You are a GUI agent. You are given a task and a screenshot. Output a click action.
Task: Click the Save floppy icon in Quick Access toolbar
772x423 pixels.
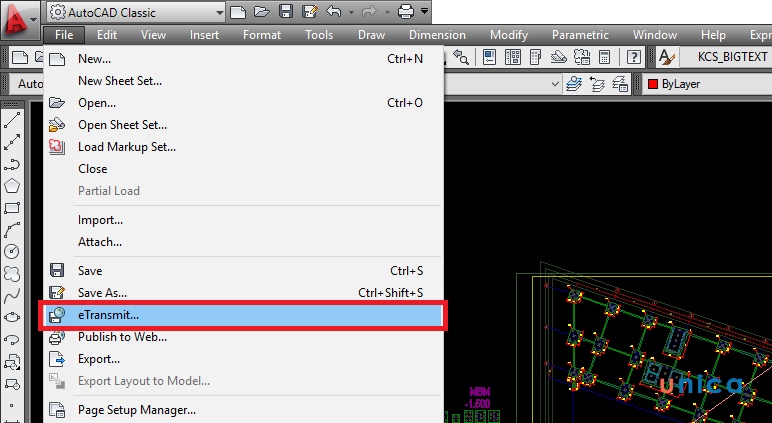pyautogui.click(x=286, y=12)
